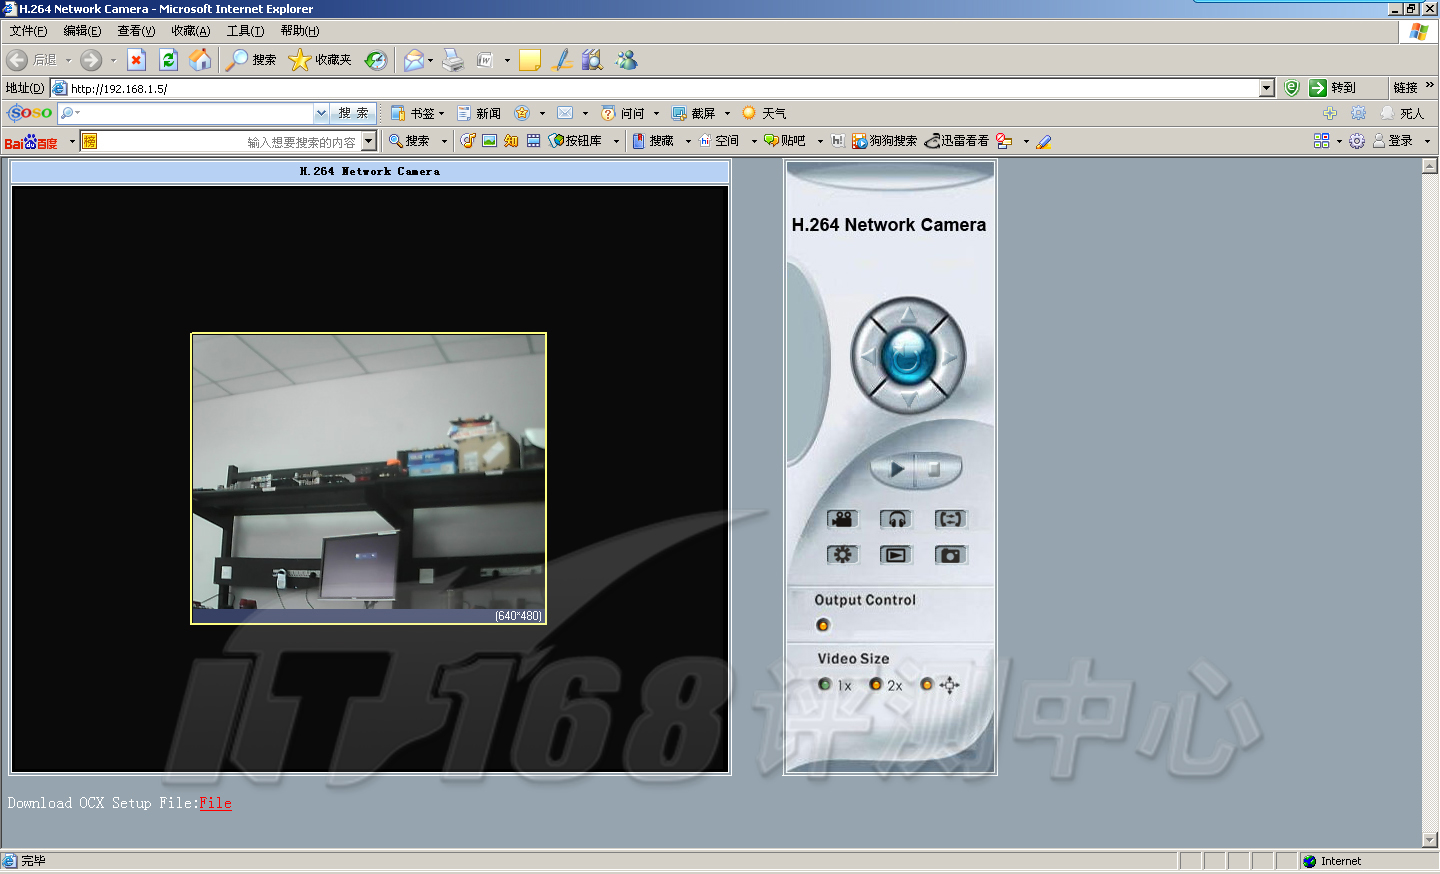1440x874 pixels.
Task: Click the bracketed talk/intercom icon
Action: tap(950, 519)
